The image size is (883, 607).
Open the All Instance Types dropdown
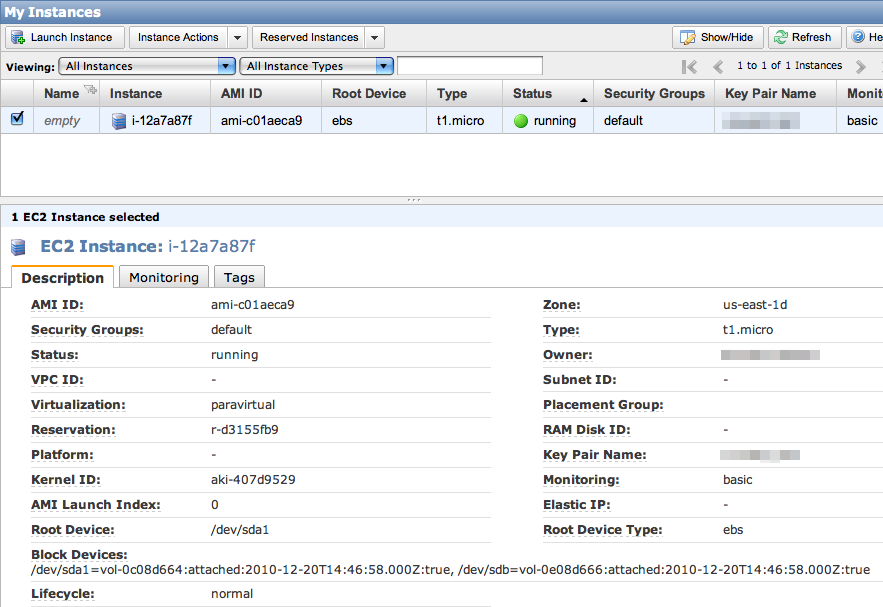pyautogui.click(x=316, y=66)
